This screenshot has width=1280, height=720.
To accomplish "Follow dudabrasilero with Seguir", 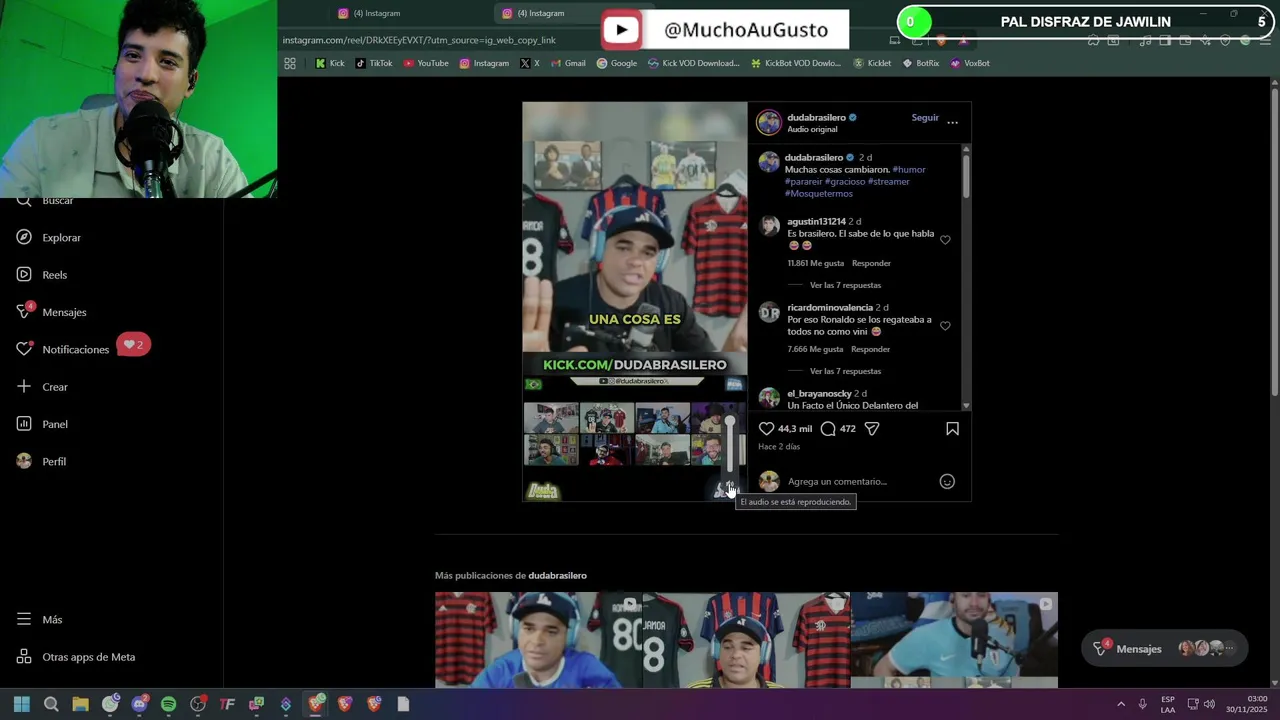I will point(925,118).
